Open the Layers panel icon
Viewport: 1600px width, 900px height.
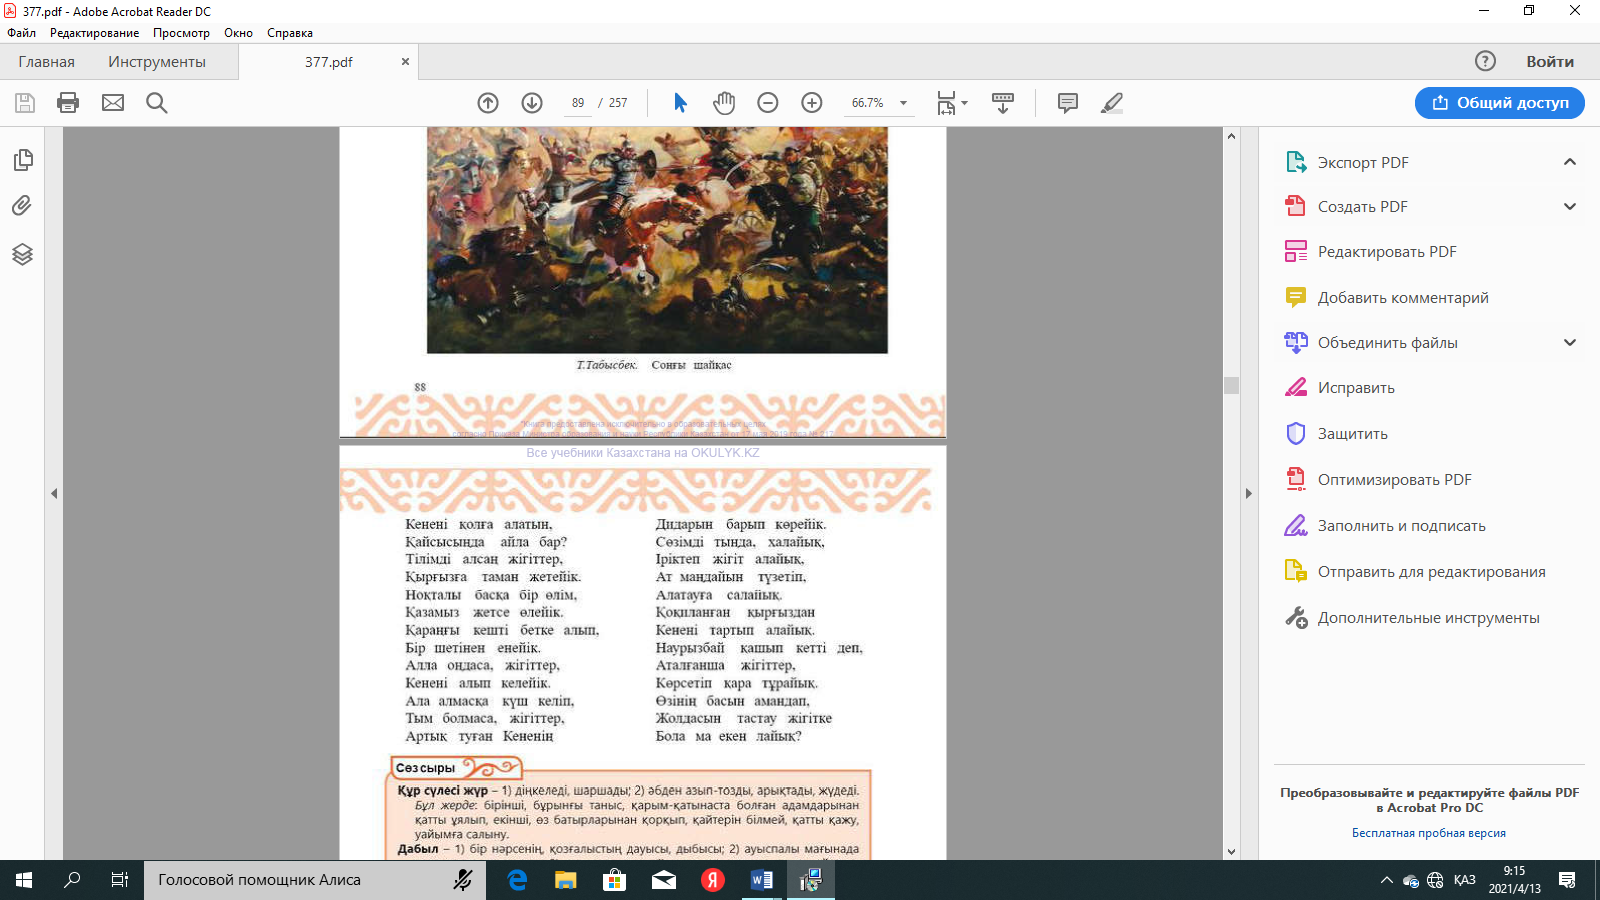click(22, 254)
